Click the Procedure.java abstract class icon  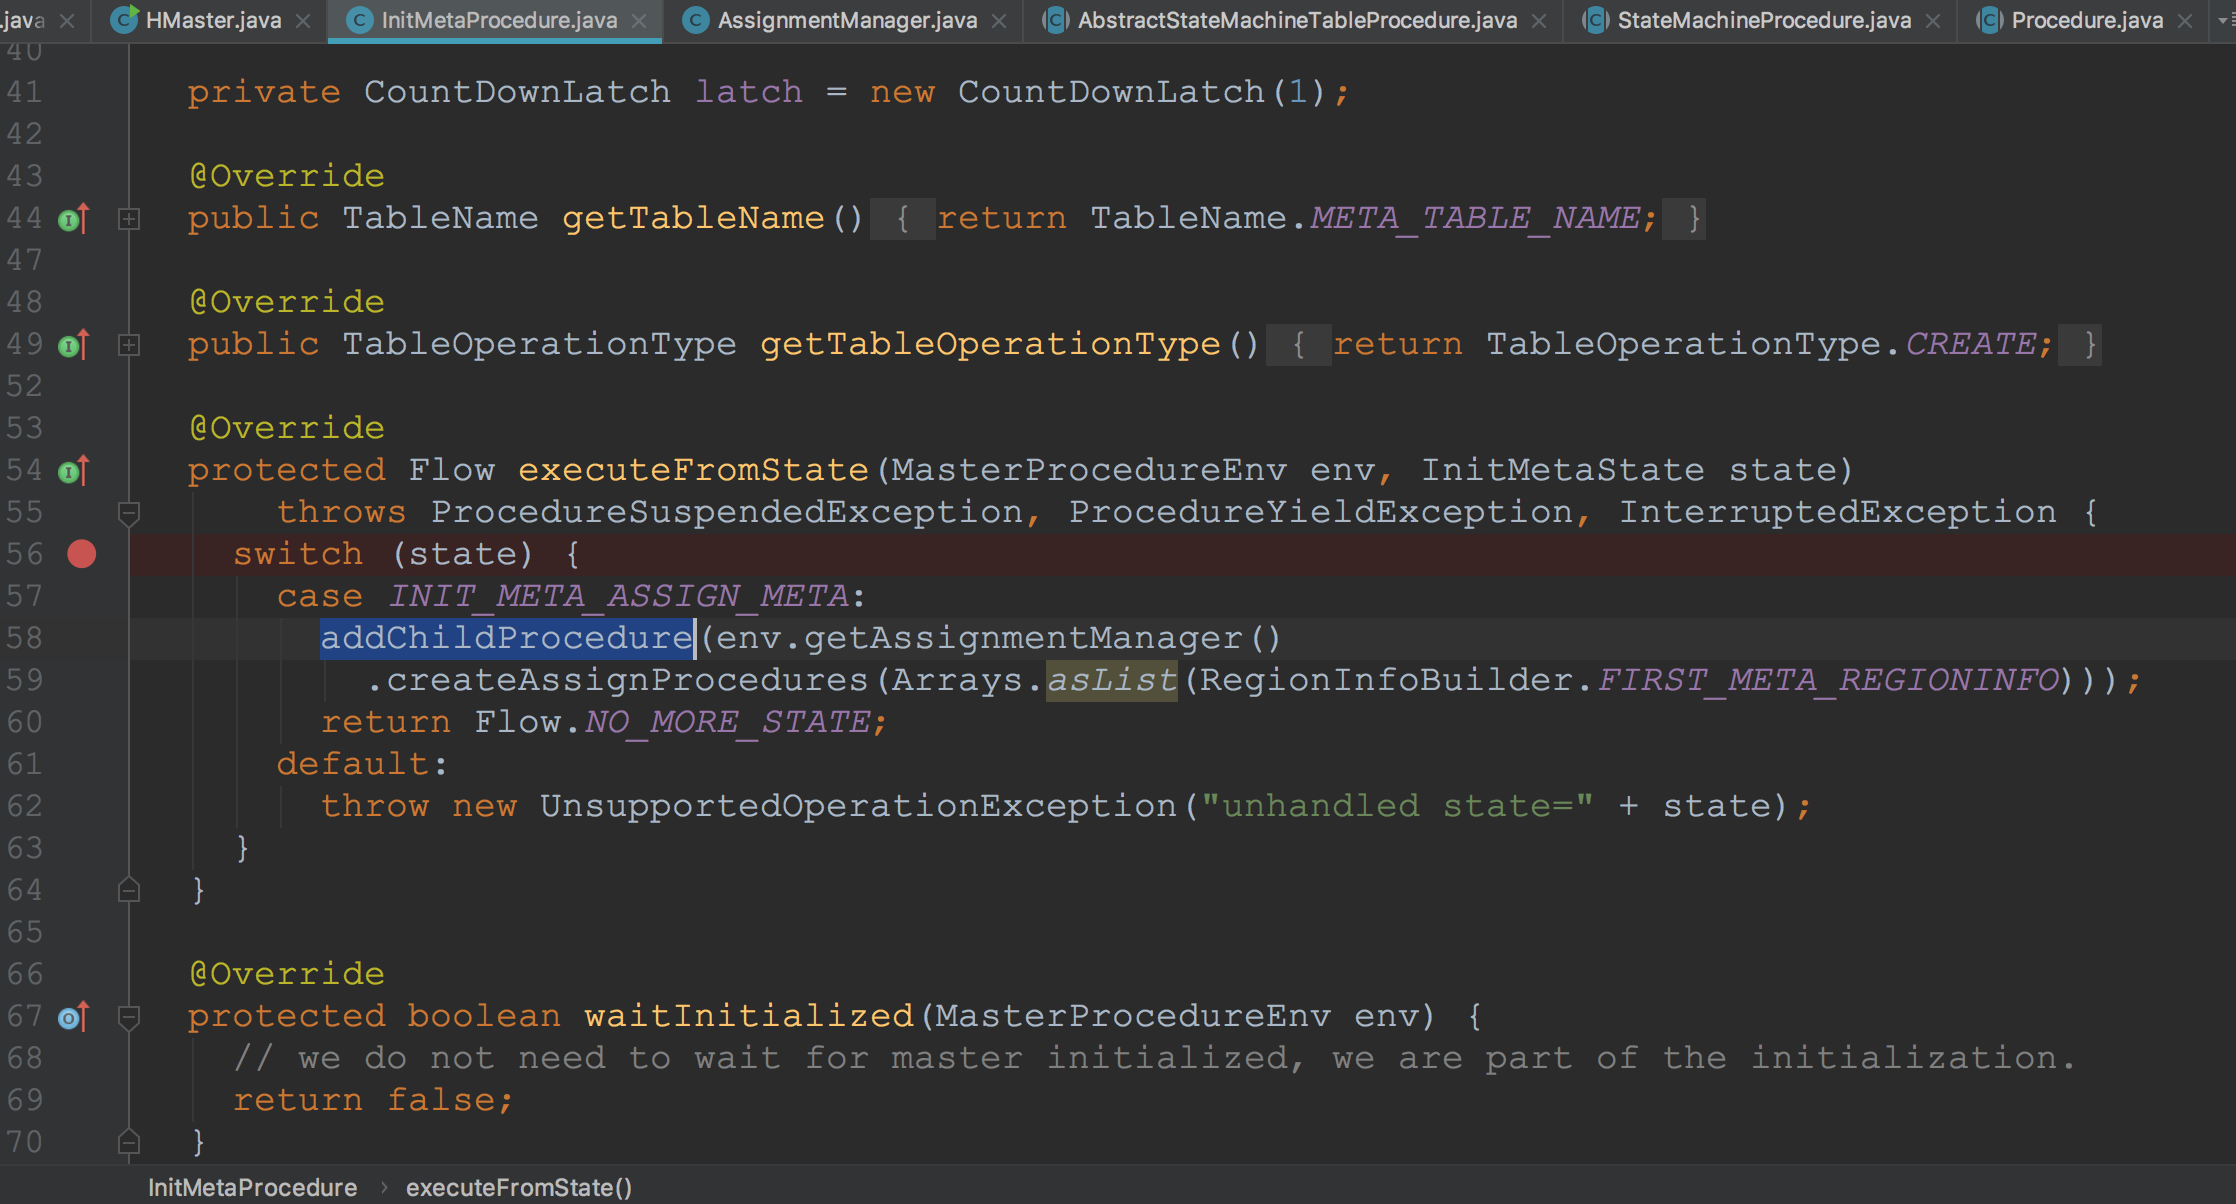[1989, 20]
